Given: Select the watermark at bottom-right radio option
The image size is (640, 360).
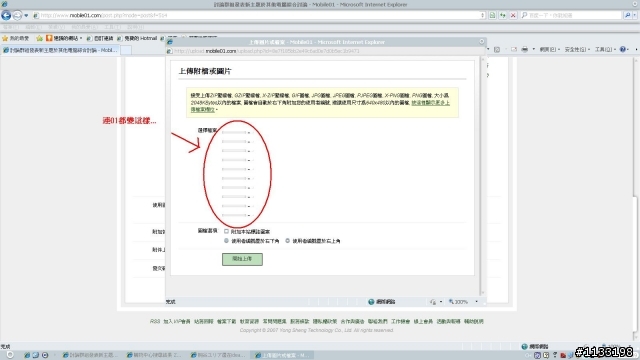Looking at the screenshot, I should click(226, 241).
